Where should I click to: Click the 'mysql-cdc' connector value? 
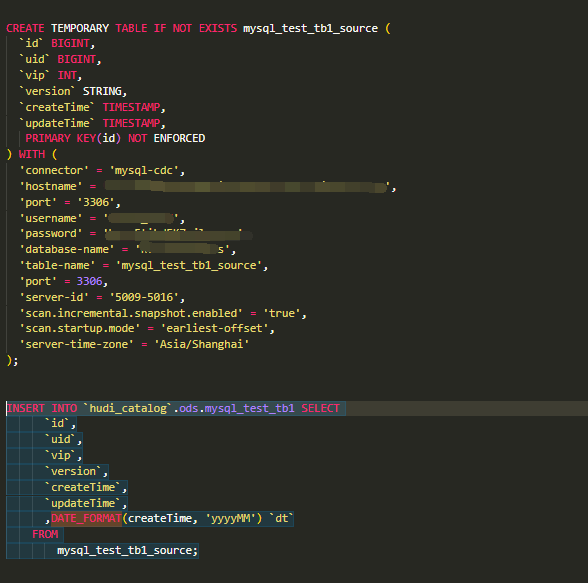tap(144, 171)
